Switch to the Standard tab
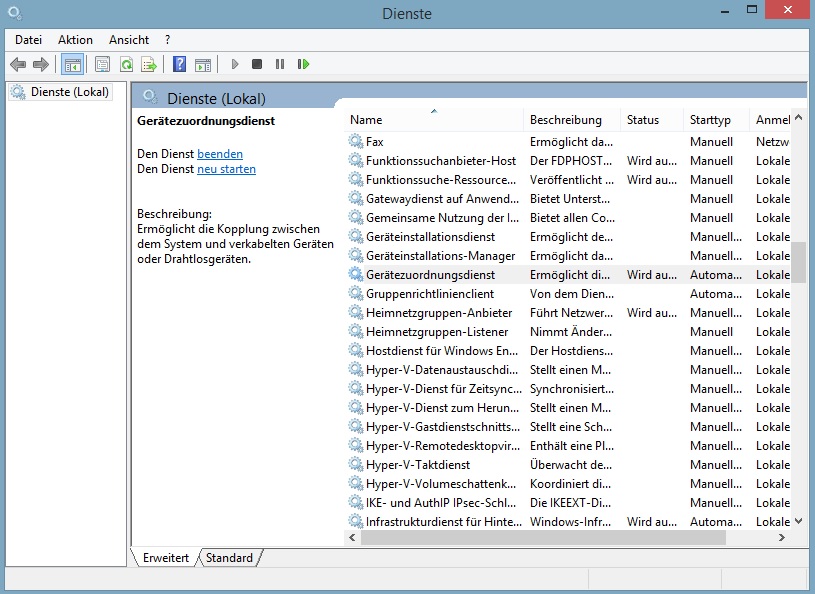The width and height of the screenshot is (815, 594). coord(229,558)
